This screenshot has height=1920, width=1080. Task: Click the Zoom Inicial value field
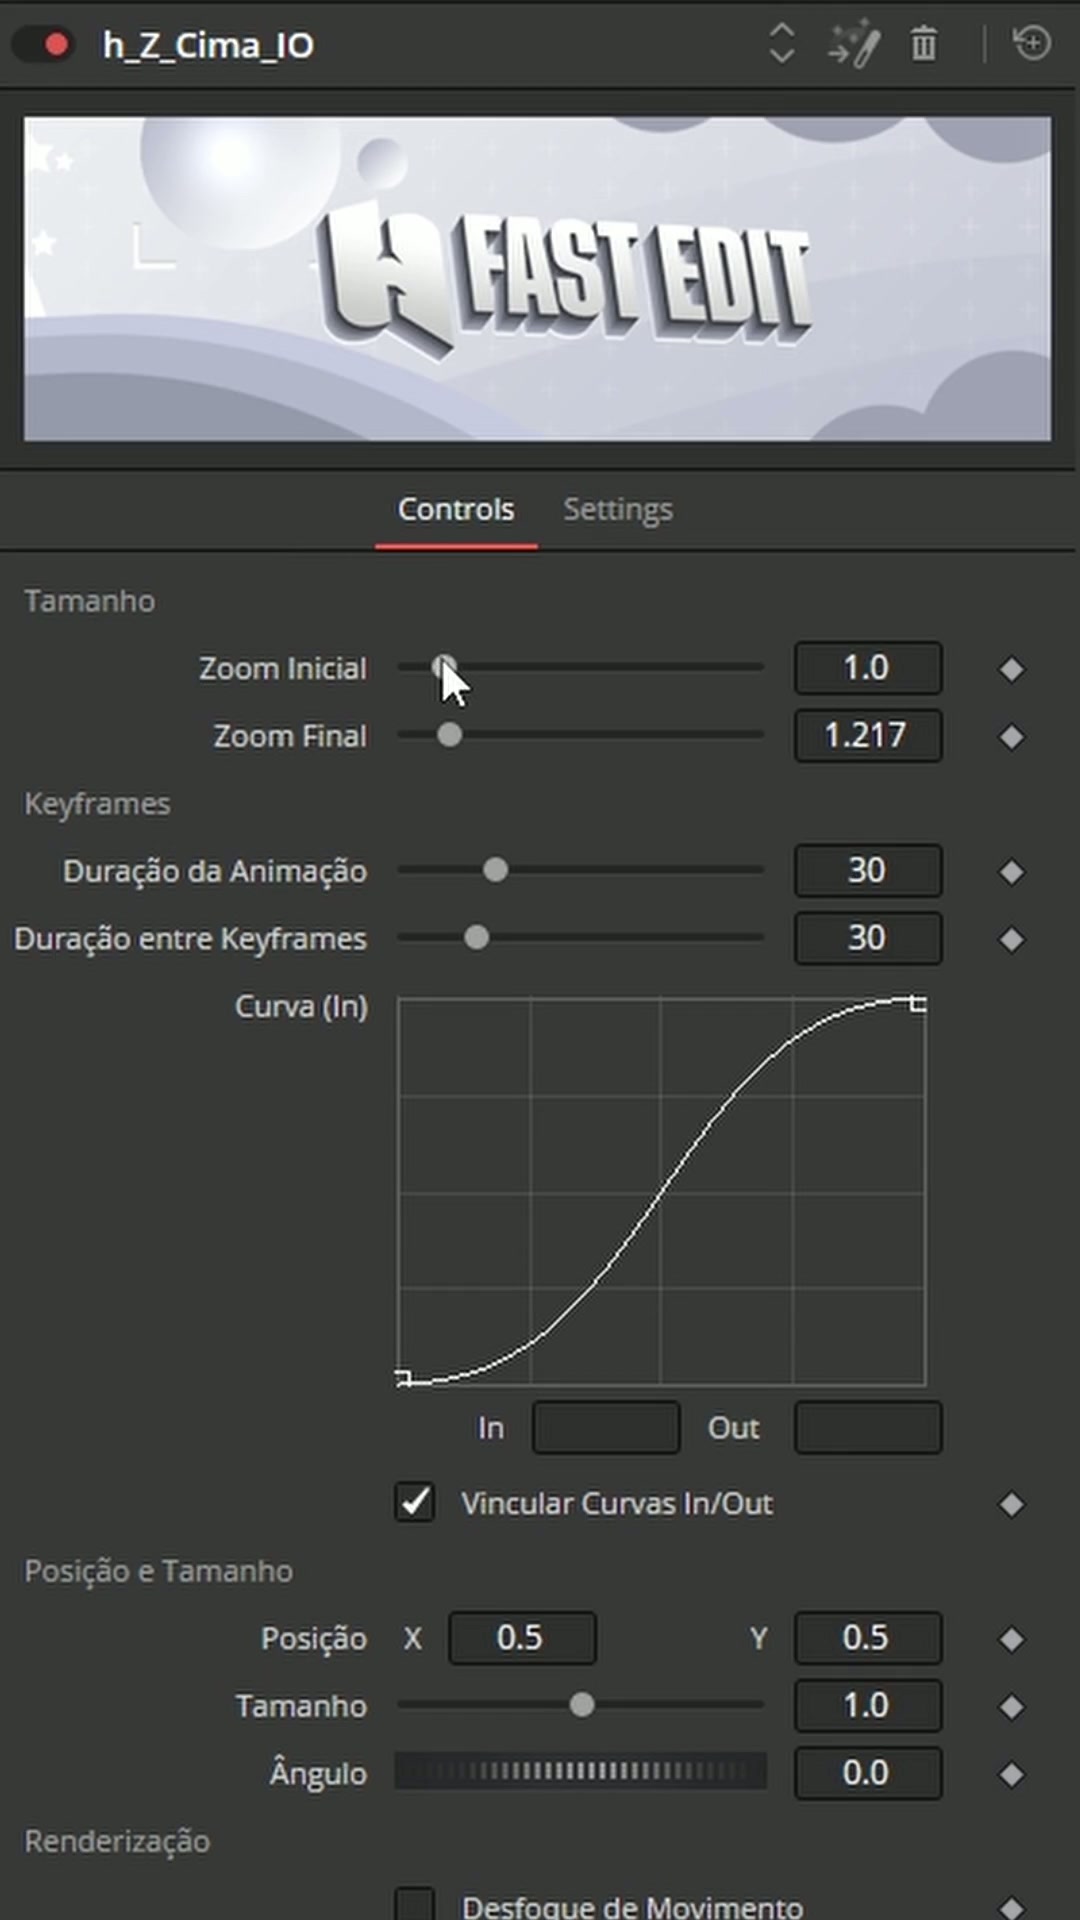pyautogui.click(x=868, y=668)
